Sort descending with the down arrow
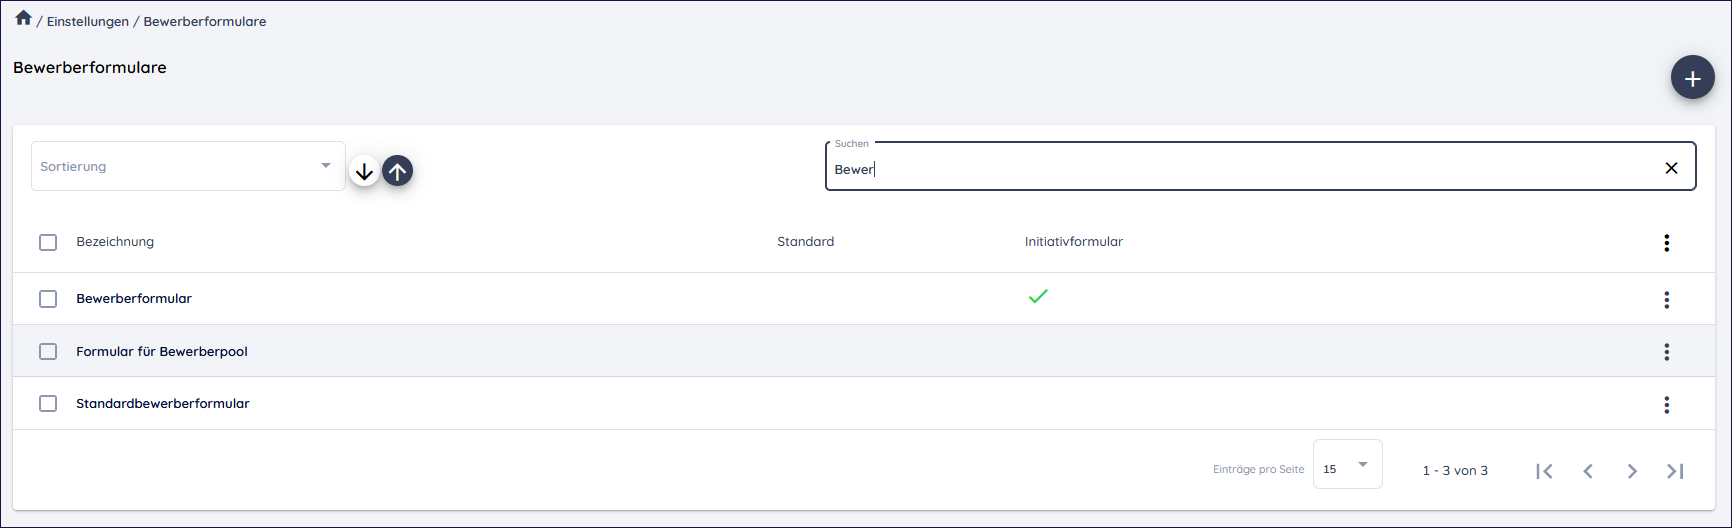This screenshot has height=528, width=1732. click(364, 172)
